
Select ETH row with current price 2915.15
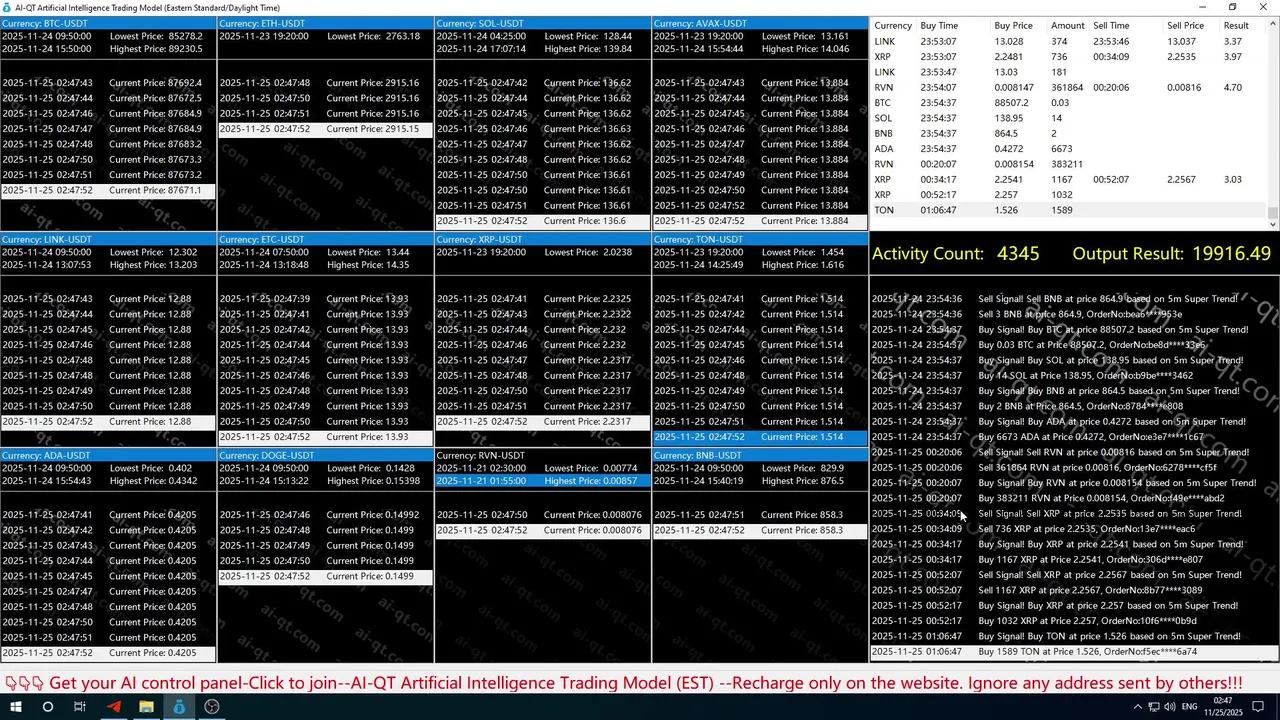[325, 129]
